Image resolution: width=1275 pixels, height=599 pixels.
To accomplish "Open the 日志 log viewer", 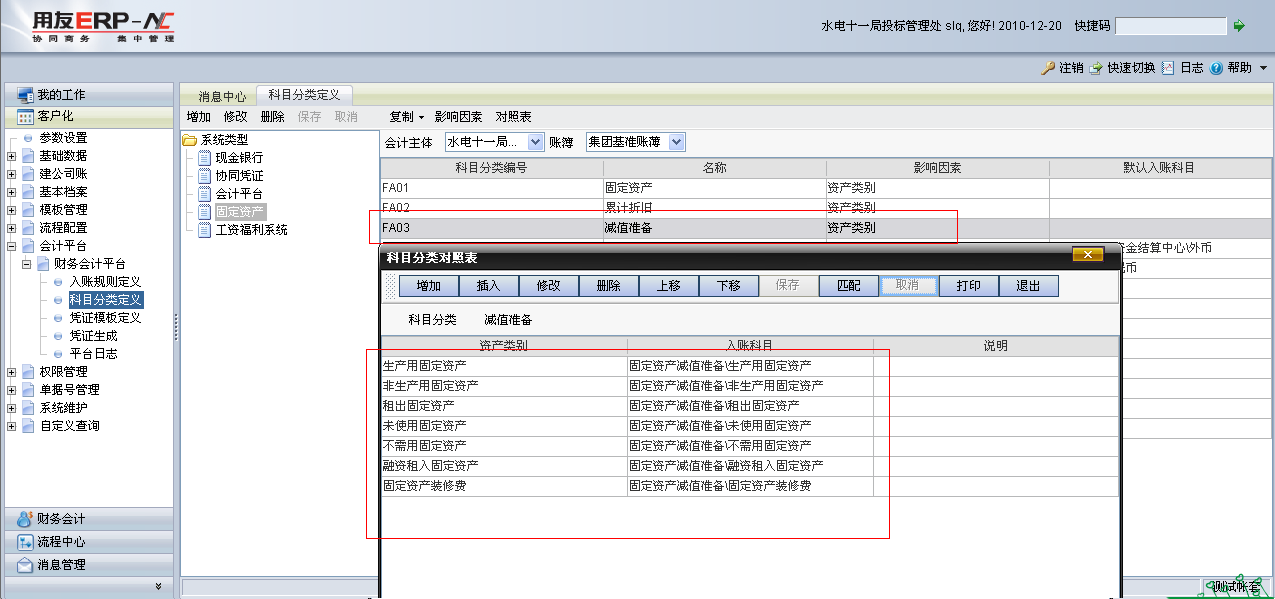I will [x=1183, y=68].
